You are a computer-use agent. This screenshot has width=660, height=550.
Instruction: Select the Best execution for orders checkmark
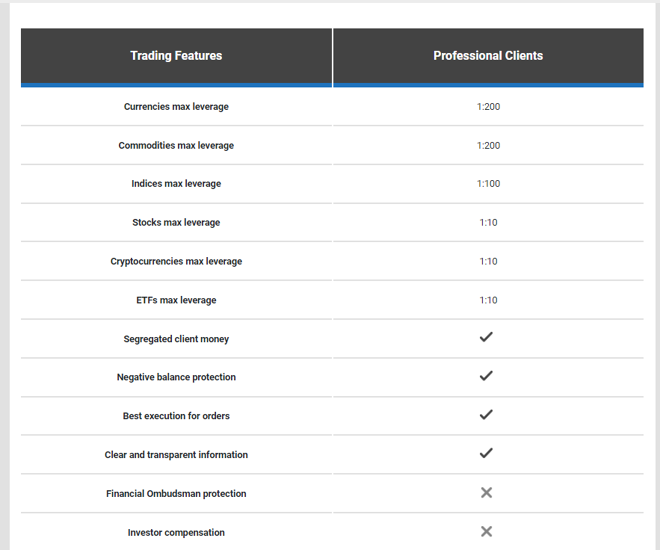(486, 414)
